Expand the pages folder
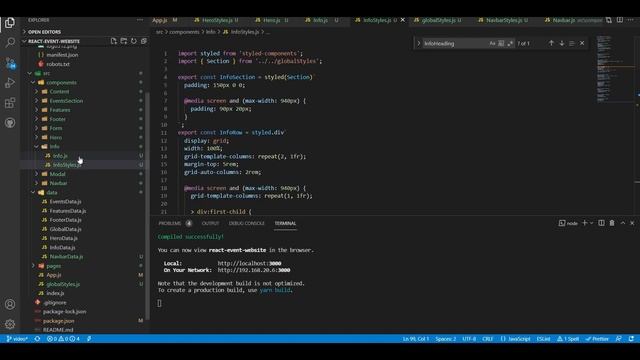Image resolution: width=640 pixels, height=360 pixels. coord(53,266)
